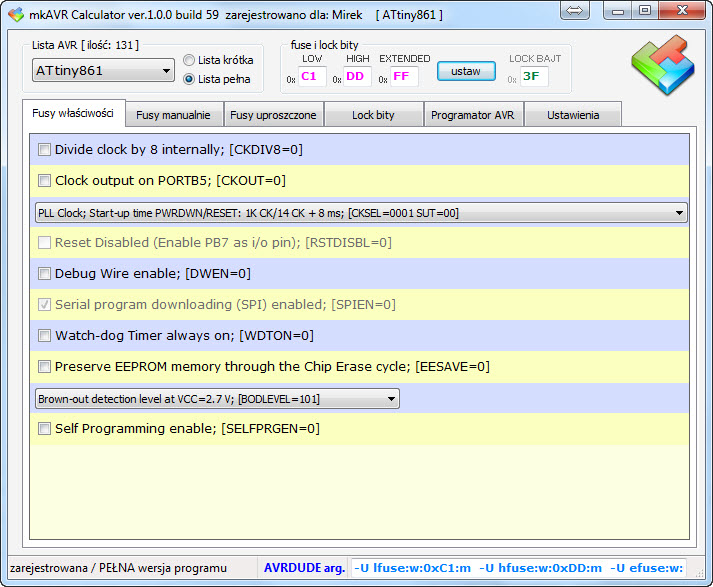The height and width of the screenshot is (587, 713).
Task: Click the window resize grip in status bar
Action: click(x=699, y=574)
